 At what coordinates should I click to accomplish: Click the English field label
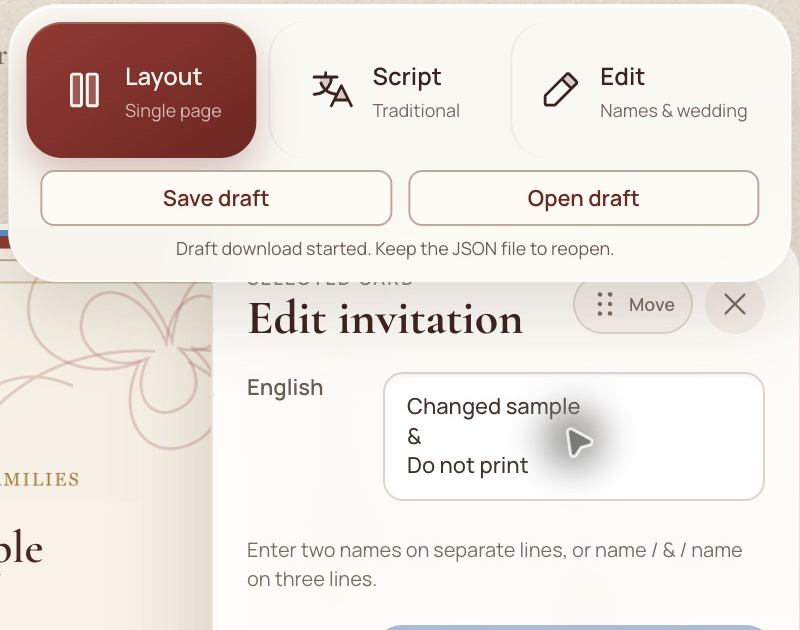coord(285,388)
